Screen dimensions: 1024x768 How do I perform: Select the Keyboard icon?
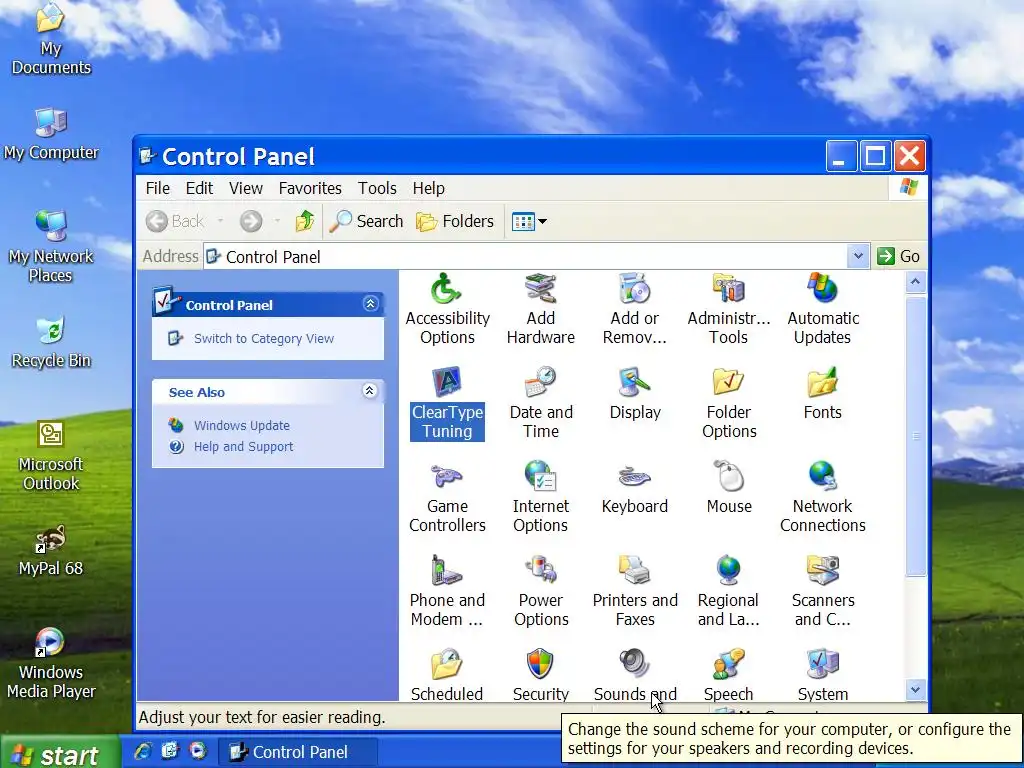pyautogui.click(x=635, y=488)
